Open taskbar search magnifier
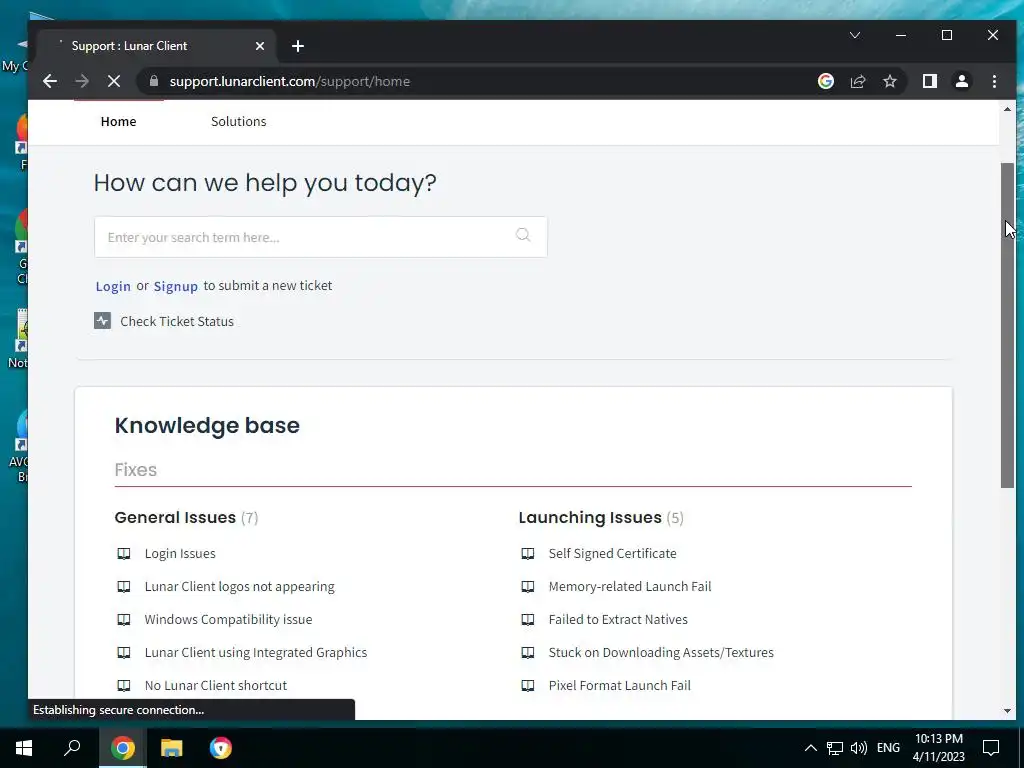The width and height of the screenshot is (1024, 768). click(72, 748)
